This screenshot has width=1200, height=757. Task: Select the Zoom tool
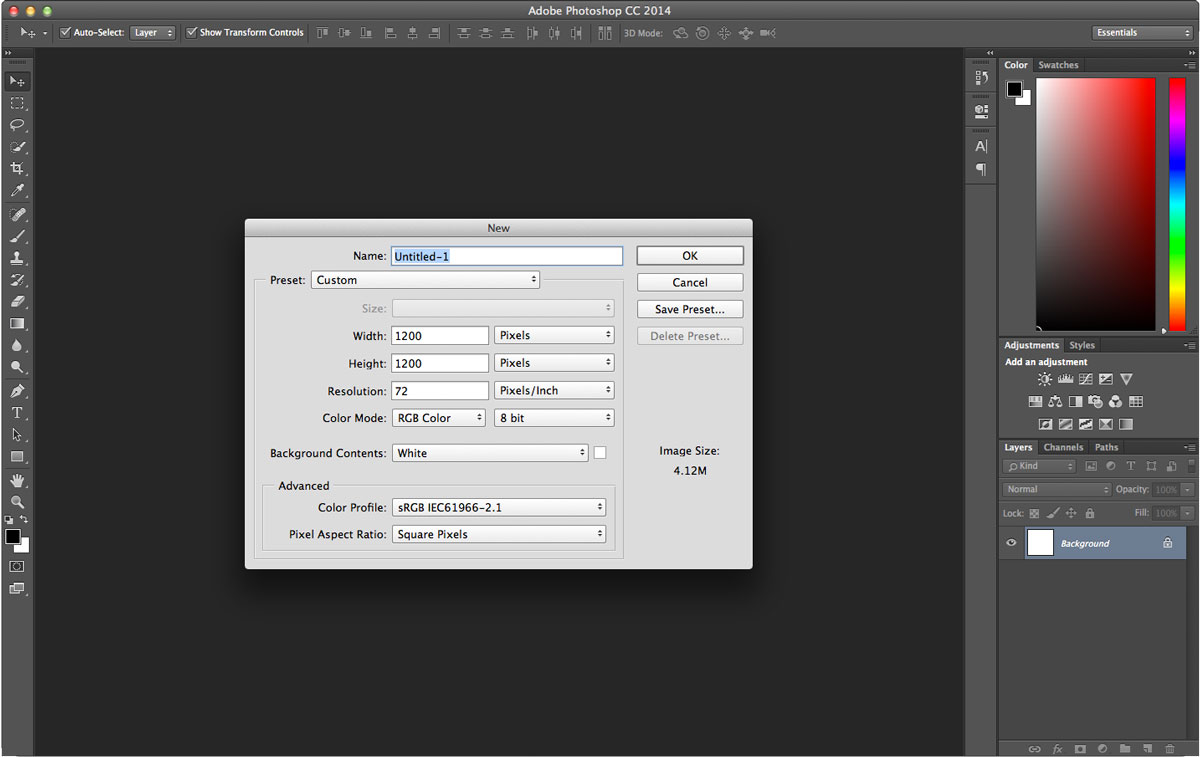click(x=17, y=503)
